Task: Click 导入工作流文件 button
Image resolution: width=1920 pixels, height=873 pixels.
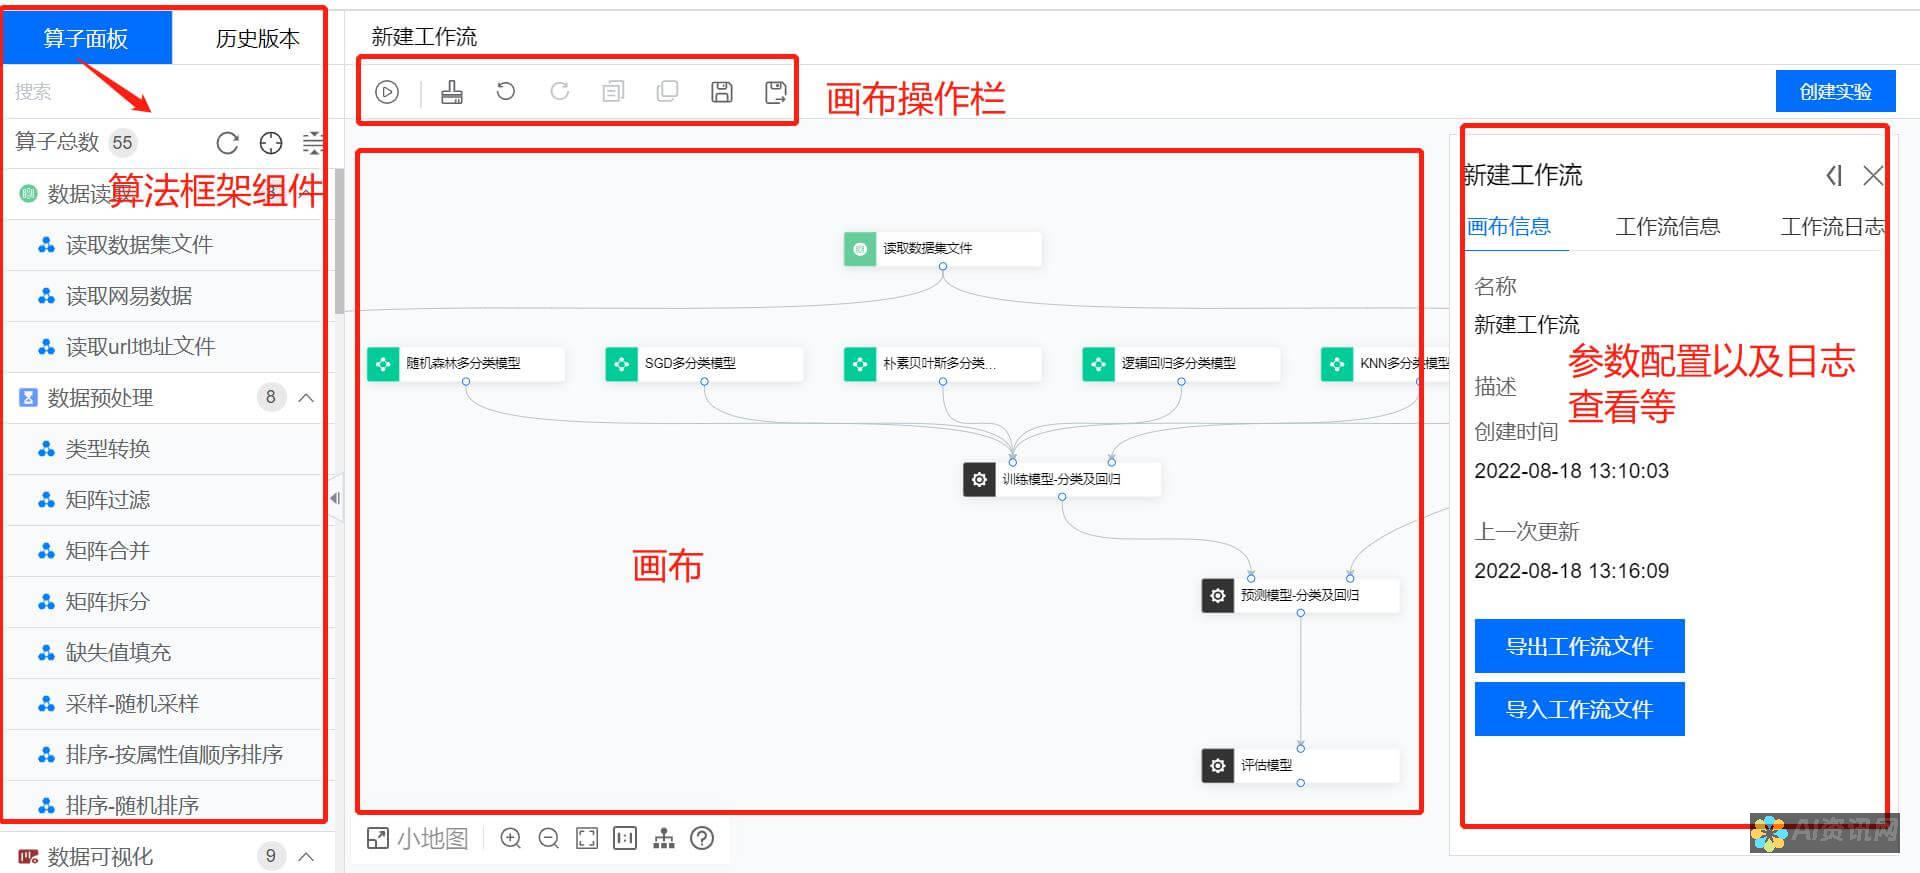Action: [1580, 709]
